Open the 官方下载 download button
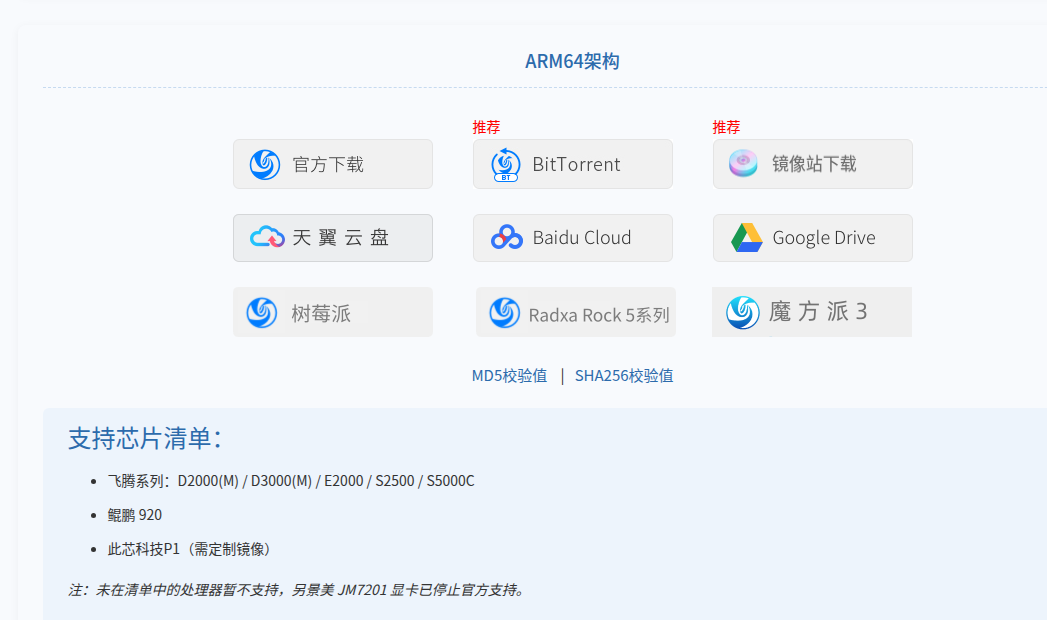 point(333,164)
